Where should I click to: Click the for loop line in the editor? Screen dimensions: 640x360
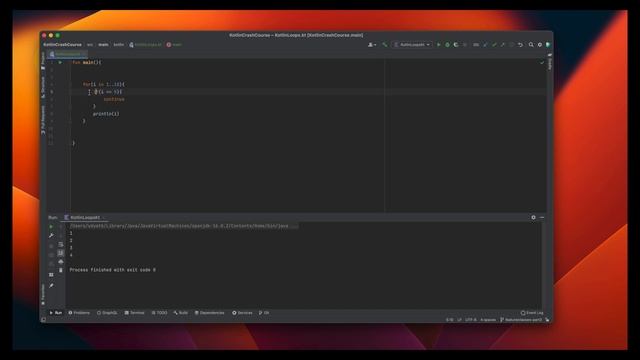(x=104, y=84)
